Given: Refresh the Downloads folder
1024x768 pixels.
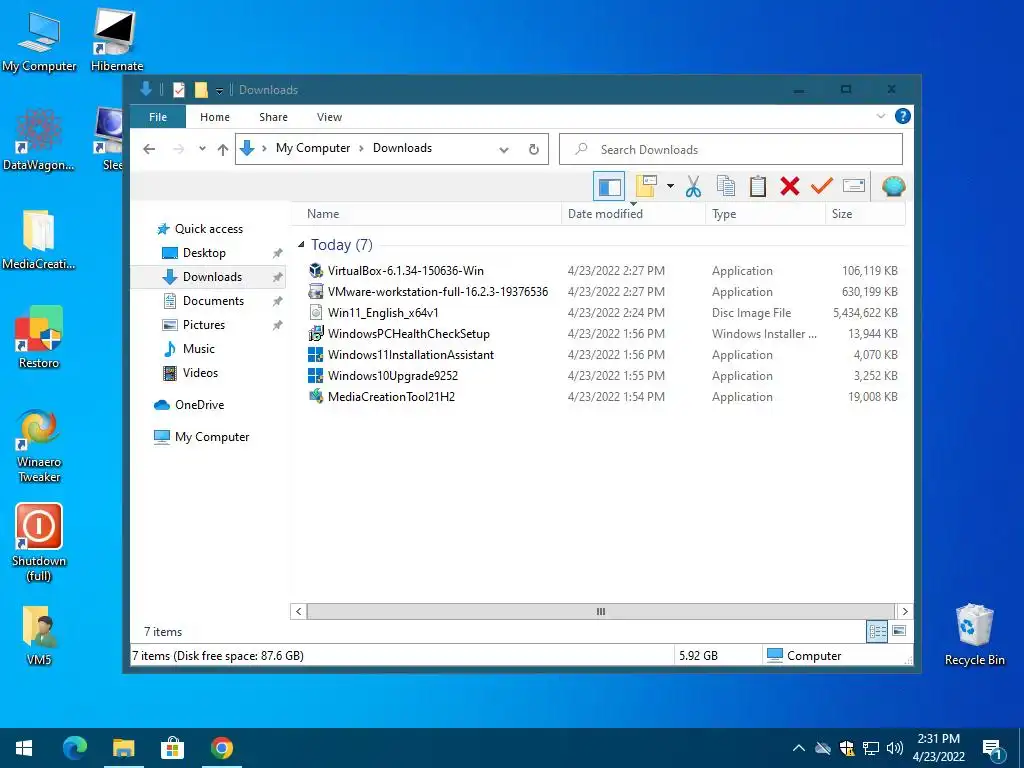Looking at the screenshot, I should pos(534,150).
